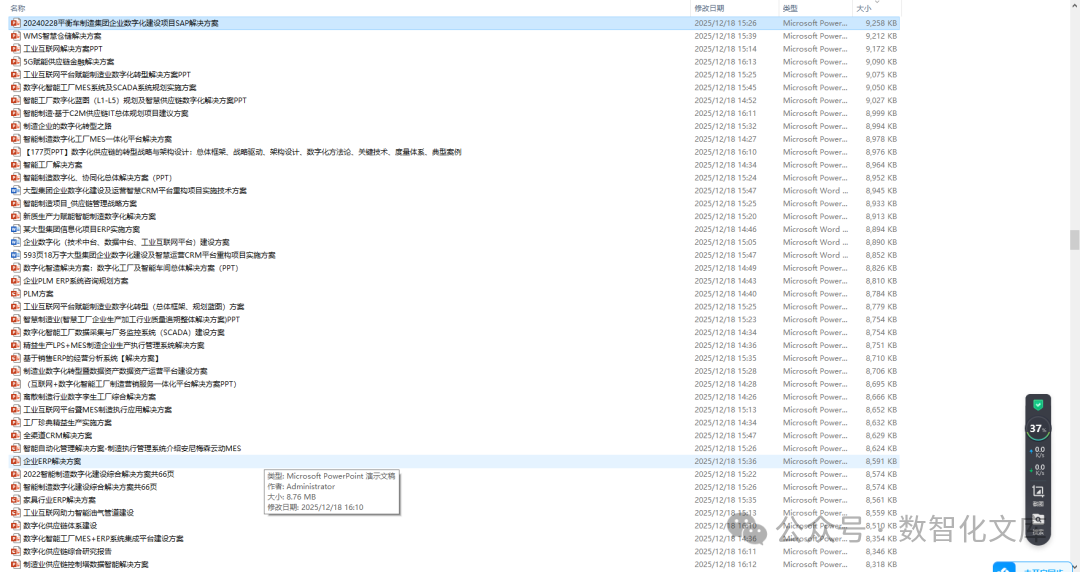This screenshot has height=572, width=1080.
Task: Click the Word icon of 某大型集团信息化项目ERP实施方案
Action: [x=16, y=229]
